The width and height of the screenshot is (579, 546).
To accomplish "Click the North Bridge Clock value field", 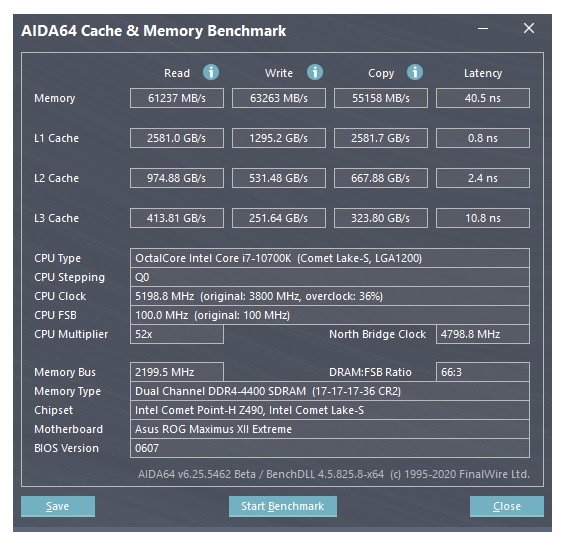I will [483, 334].
